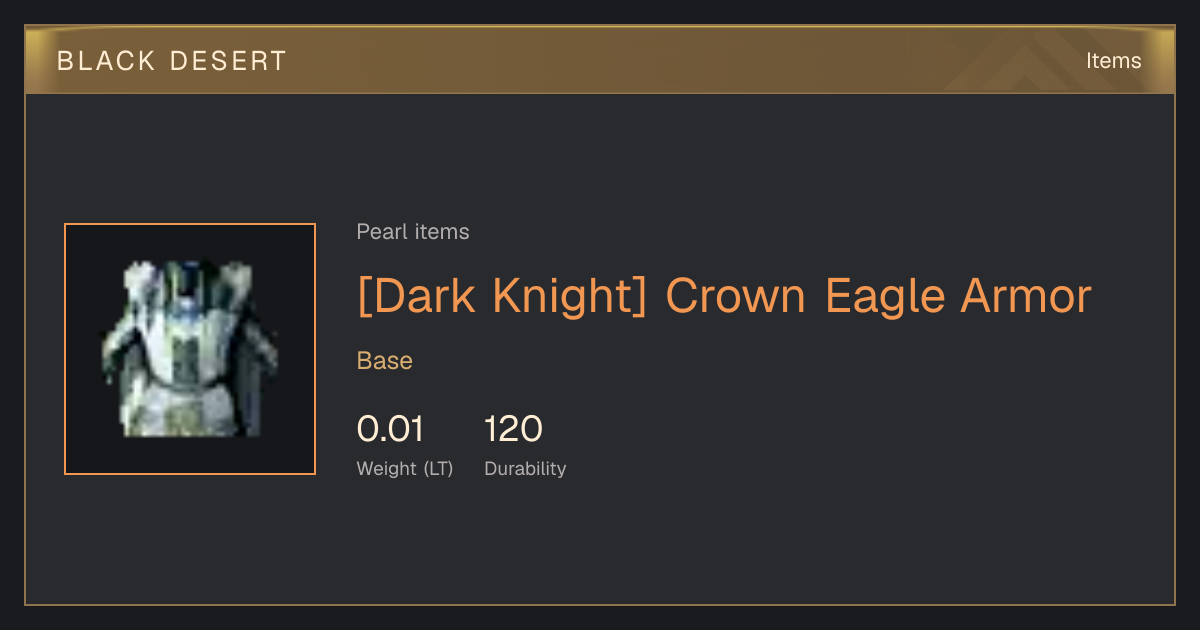Click the gold header banner bar
1200x630 pixels.
pos(600,60)
